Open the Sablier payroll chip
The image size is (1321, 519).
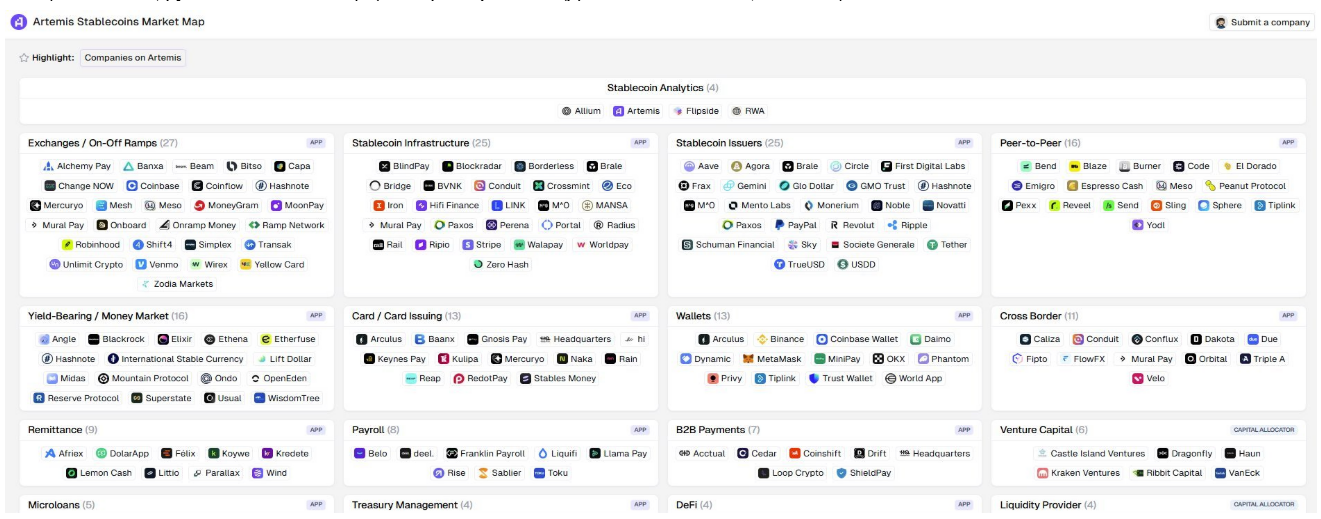pos(499,473)
